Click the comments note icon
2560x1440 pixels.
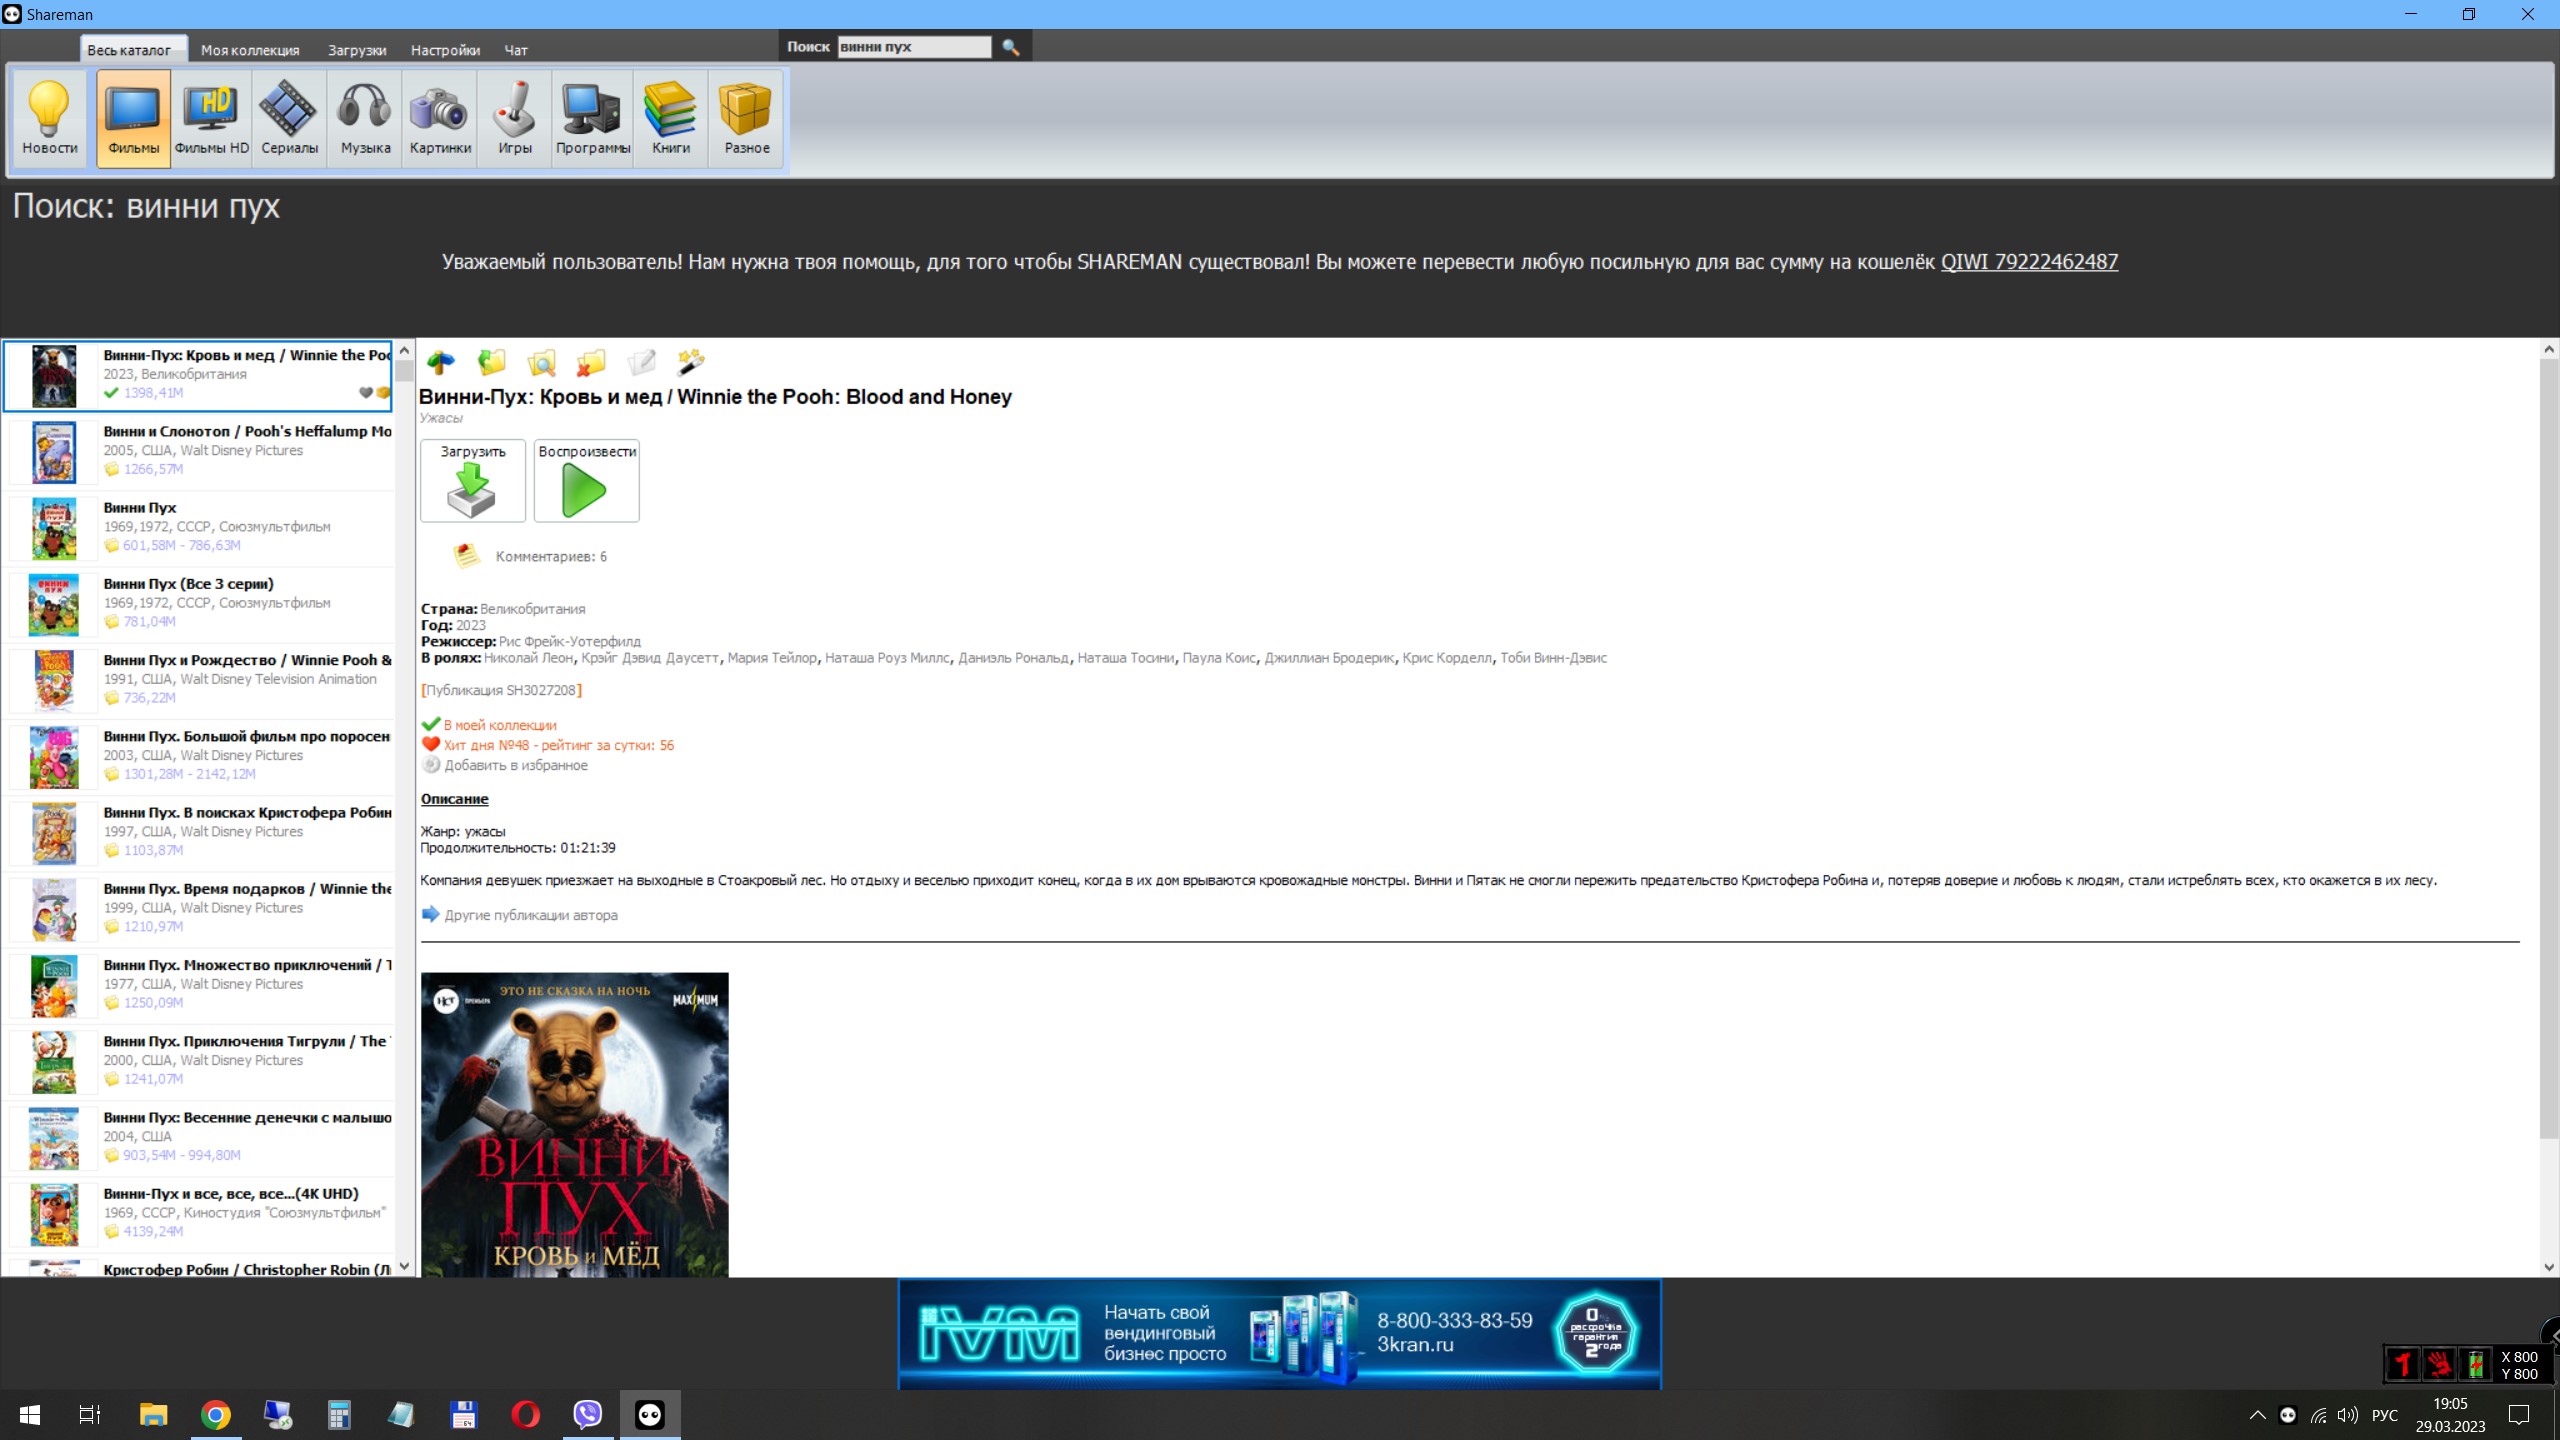coord(466,556)
